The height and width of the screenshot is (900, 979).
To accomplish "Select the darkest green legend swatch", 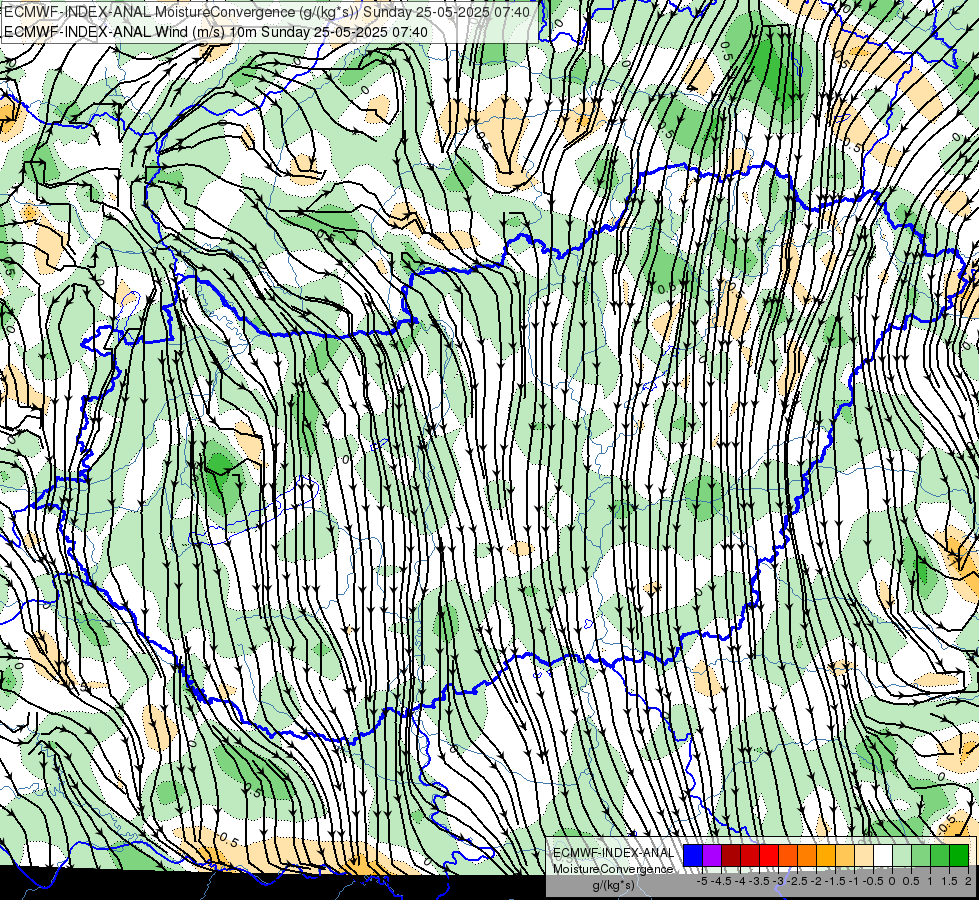I will (958, 855).
